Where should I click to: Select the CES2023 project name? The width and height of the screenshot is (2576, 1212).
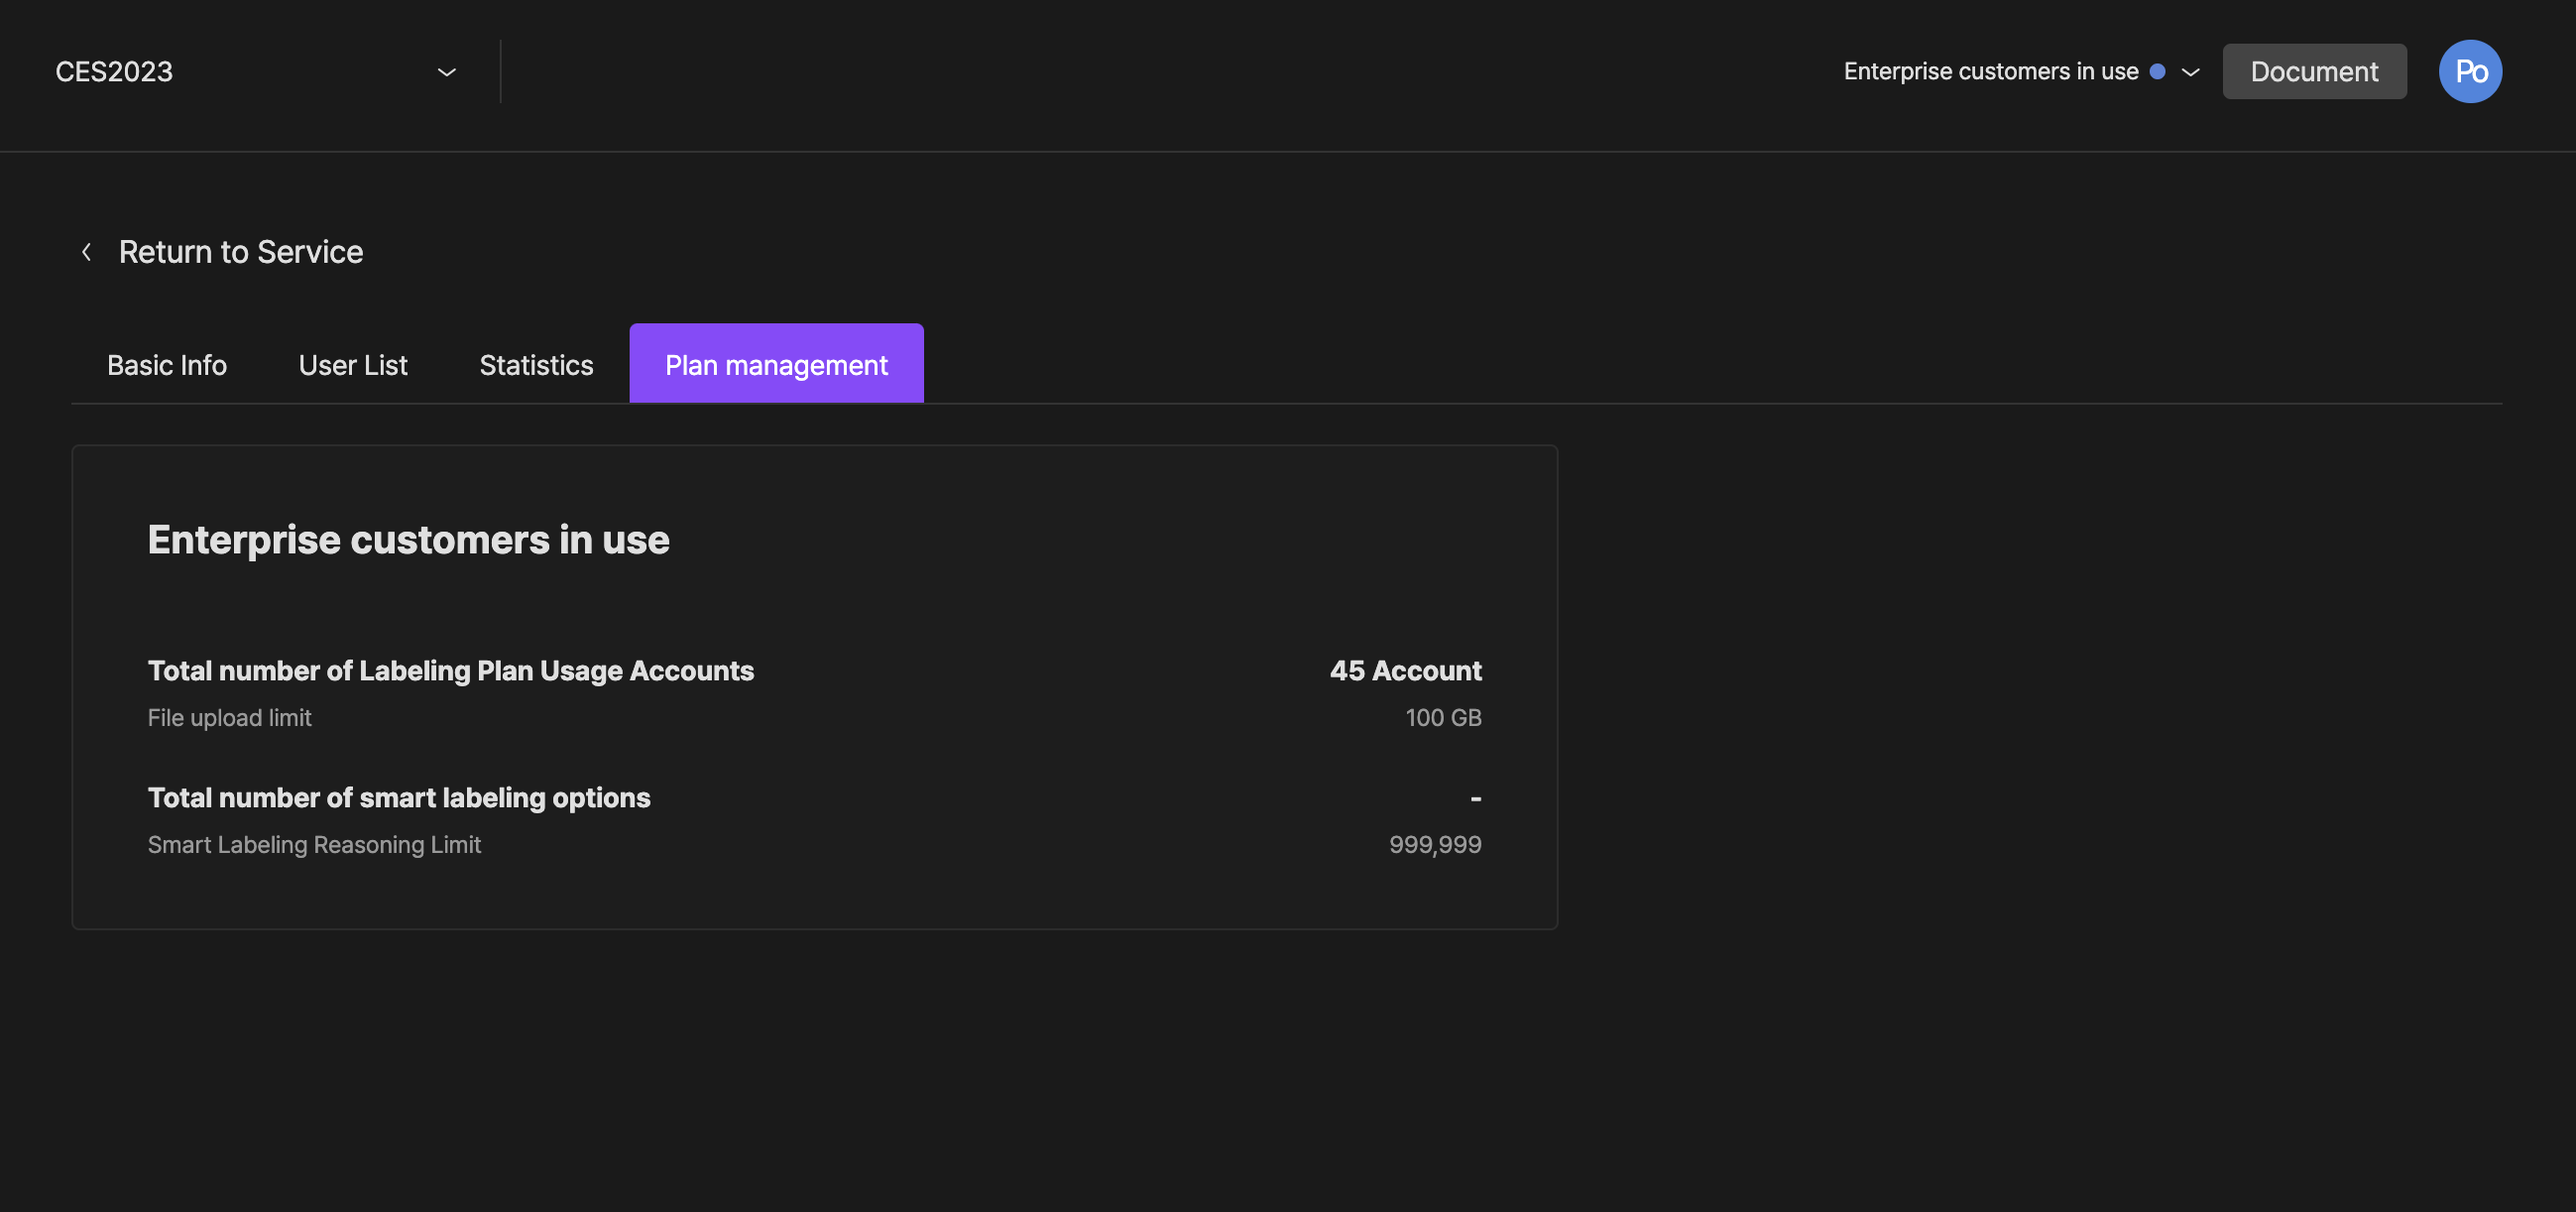pos(114,72)
